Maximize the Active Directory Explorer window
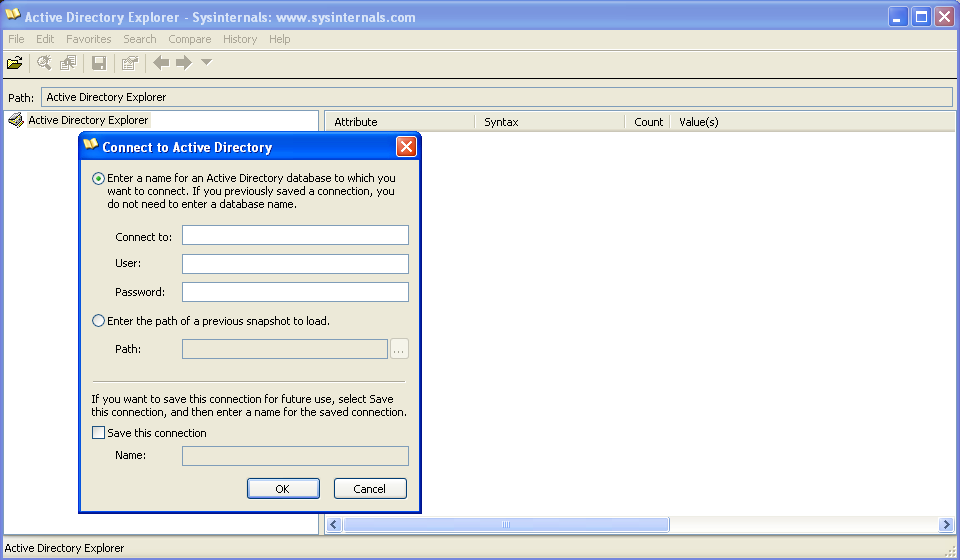 (921, 17)
